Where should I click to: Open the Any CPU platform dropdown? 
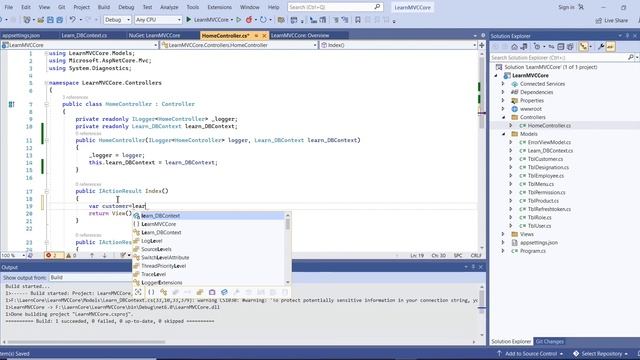pos(158,20)
